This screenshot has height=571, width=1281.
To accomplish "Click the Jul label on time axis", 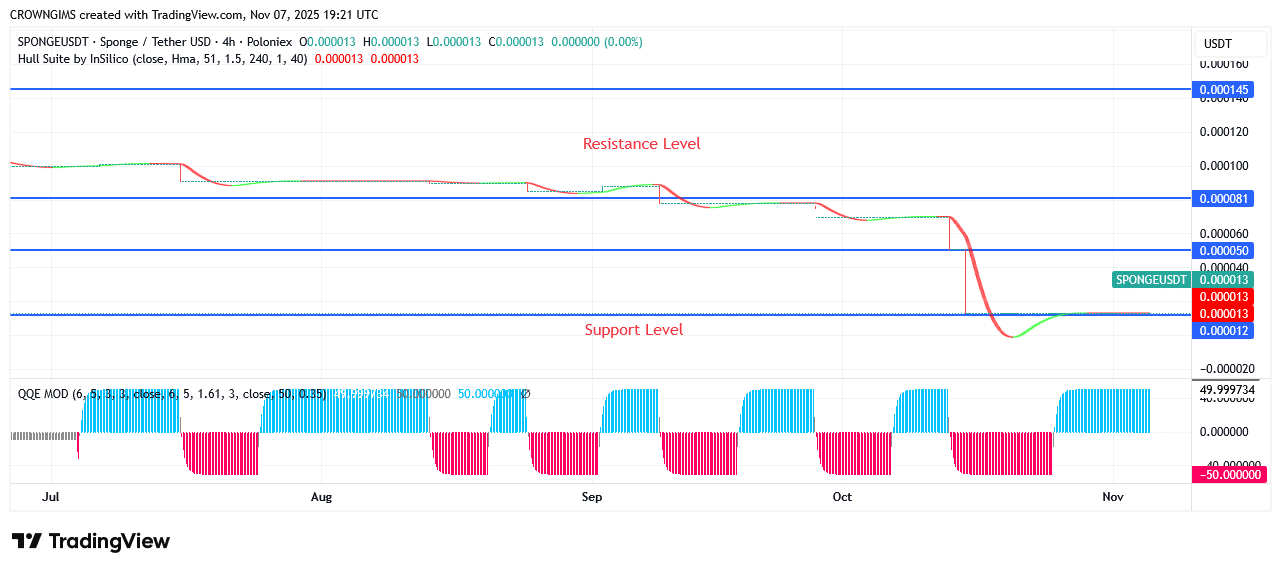I will click(x=51, y=497).
